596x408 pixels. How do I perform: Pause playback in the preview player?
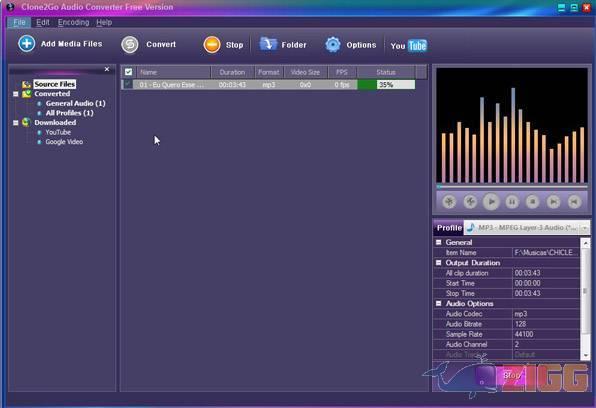pos(512,202)
